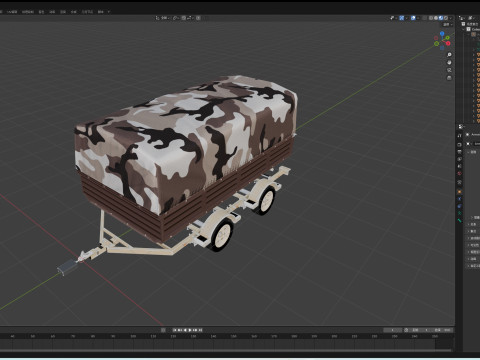Switch perspective/orthographic with grid button

(449, 78)
